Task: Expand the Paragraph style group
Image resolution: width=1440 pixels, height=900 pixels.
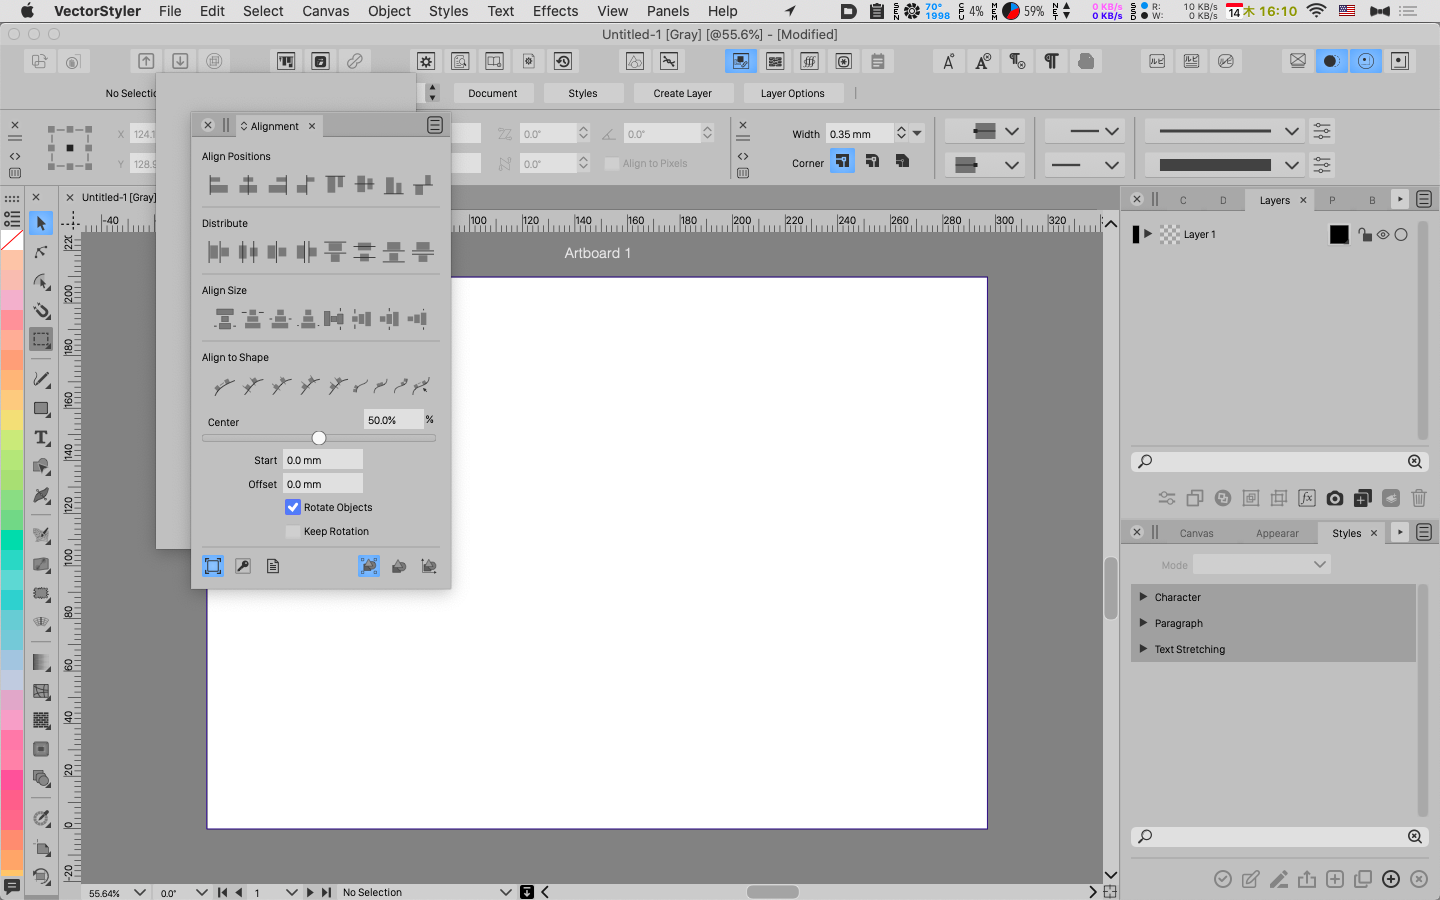Action: tap(1143, 623)
